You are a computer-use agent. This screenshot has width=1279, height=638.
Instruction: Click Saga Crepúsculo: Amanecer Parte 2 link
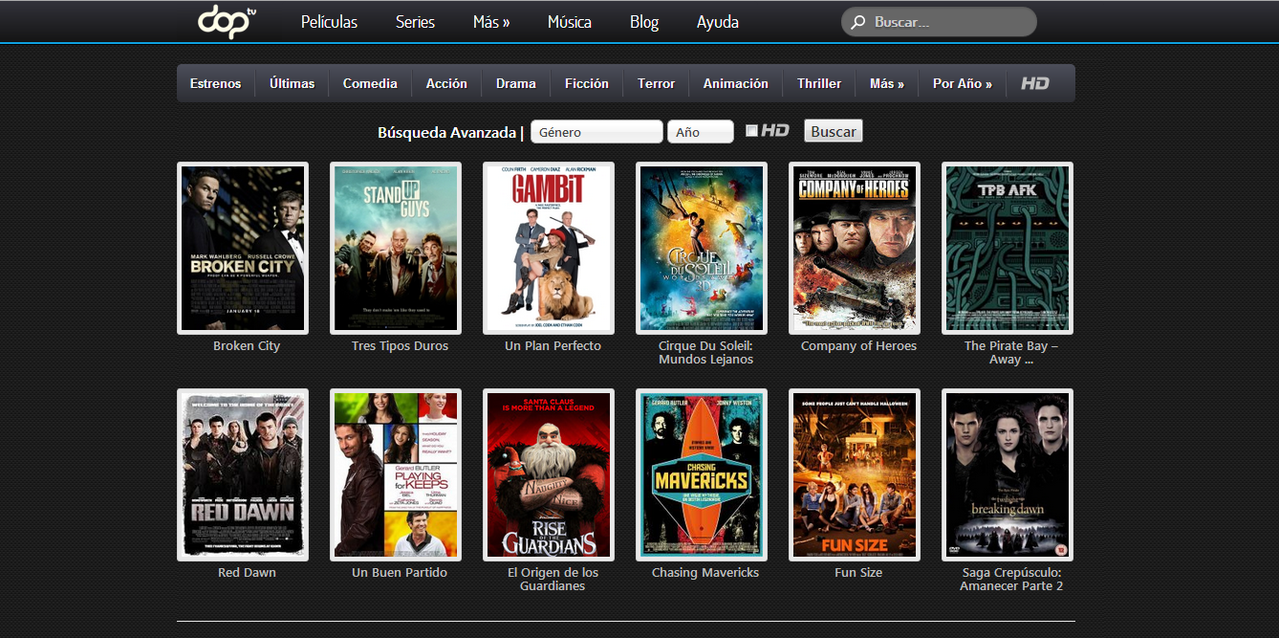[x=1011, y=579]
